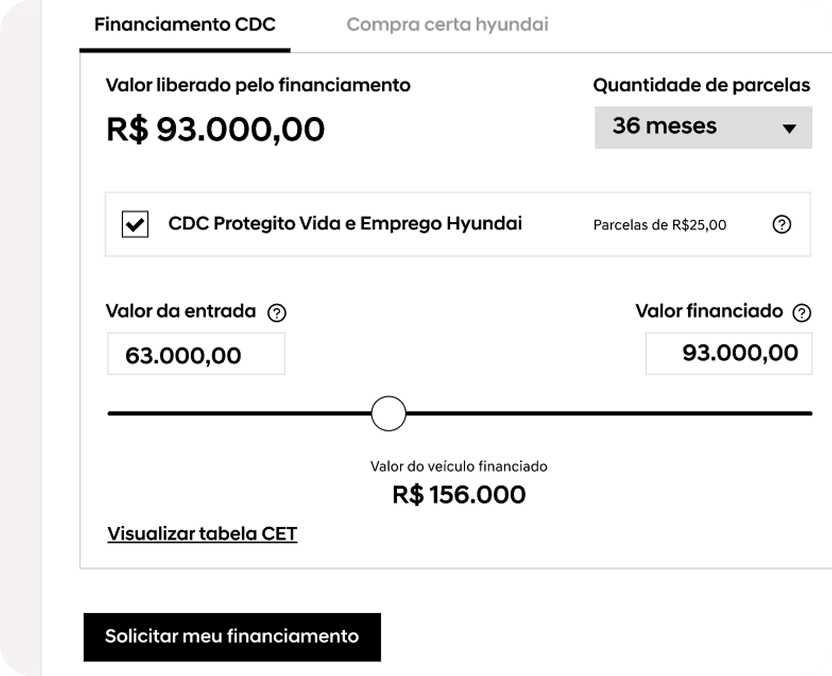The height and width of the screenshot is (676, 832).
Task: Switch to Financiamento CDC tab
Action: [184, 24]
